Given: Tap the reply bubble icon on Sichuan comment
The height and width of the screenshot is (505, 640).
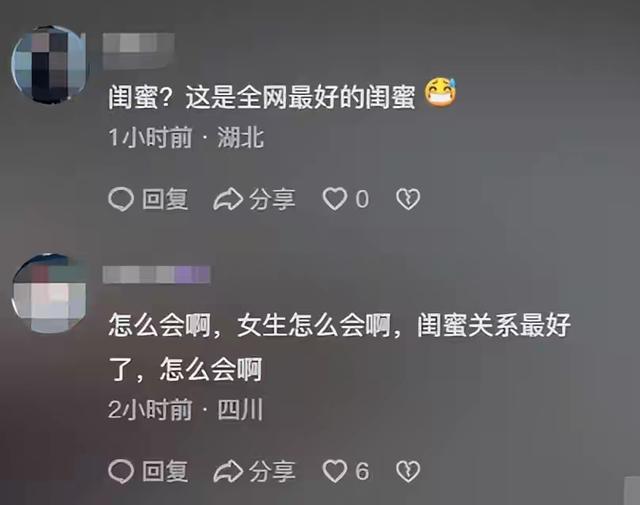Looking at the screenshot, I should [x=121, y=471].
